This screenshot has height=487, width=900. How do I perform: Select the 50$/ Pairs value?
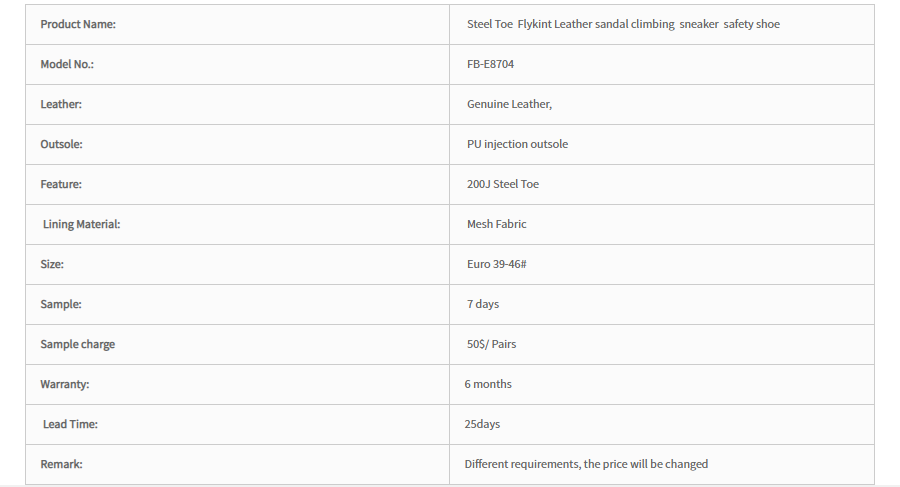[491, 344]
